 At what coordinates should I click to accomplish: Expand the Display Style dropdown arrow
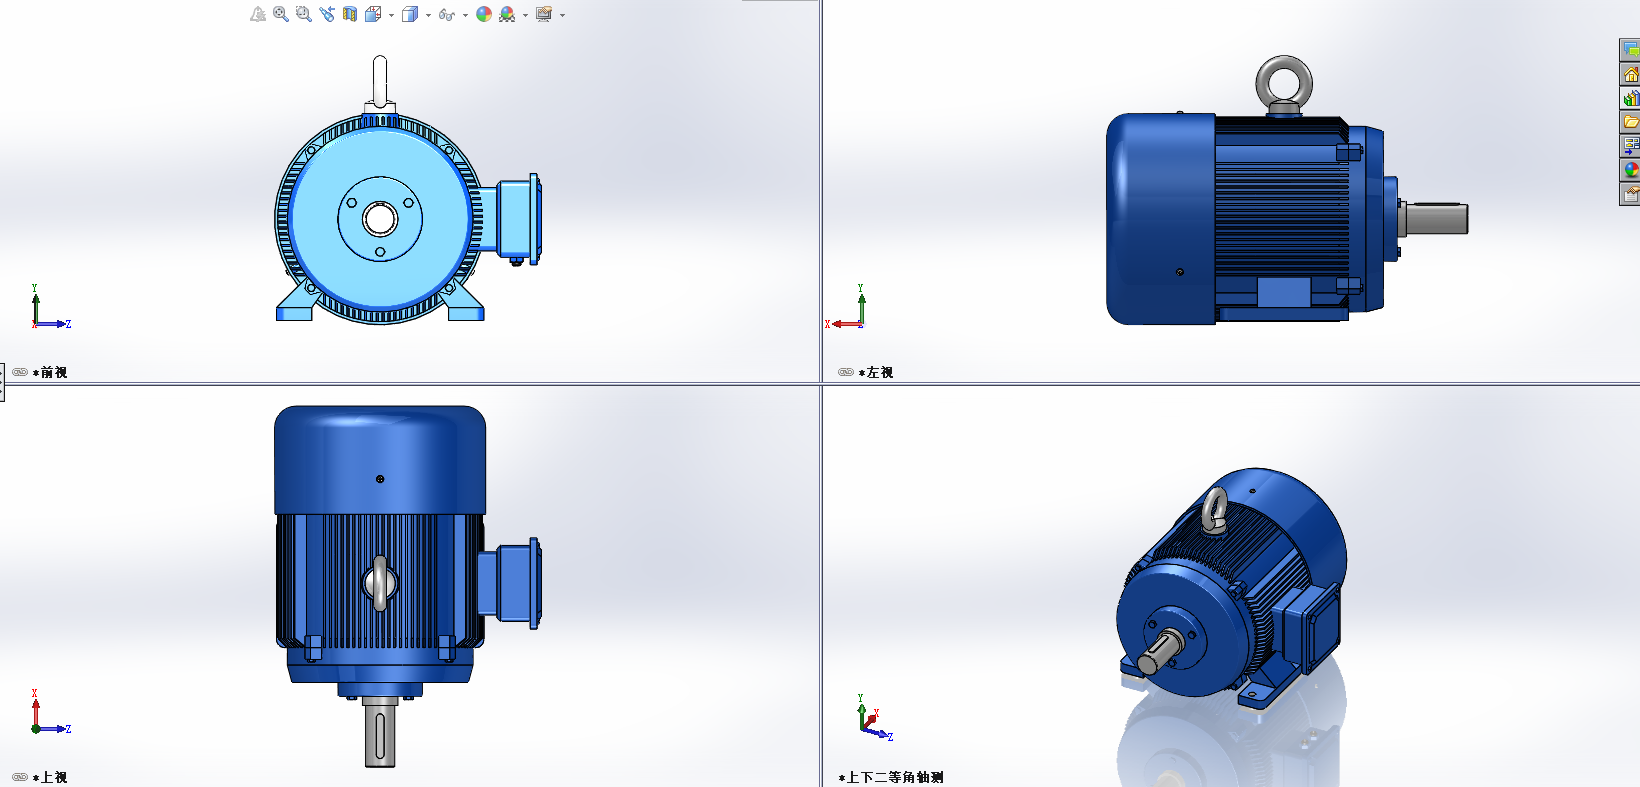pyautogui.click(x=428, y=15)
